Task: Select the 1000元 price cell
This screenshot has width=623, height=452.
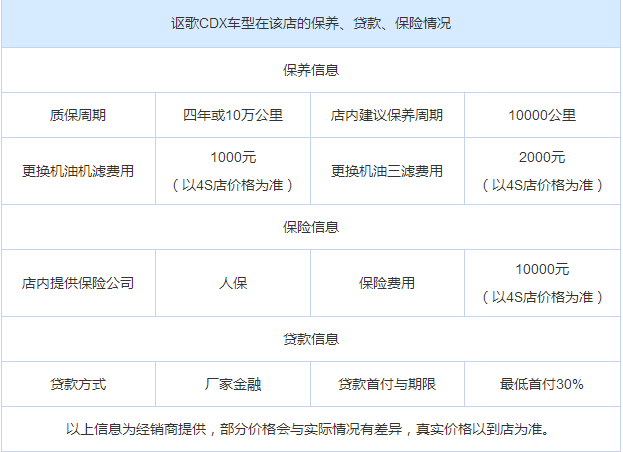Action: pos(233,171)
